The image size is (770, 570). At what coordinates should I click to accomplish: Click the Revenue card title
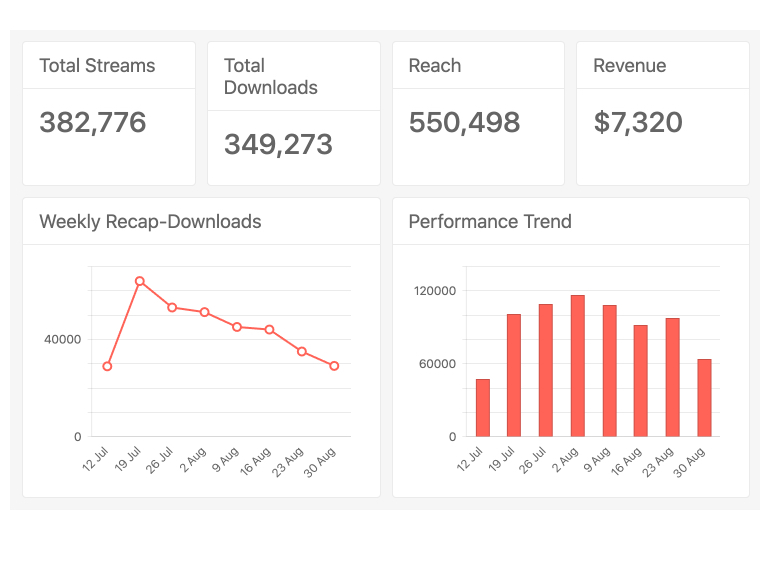(630, 66)
